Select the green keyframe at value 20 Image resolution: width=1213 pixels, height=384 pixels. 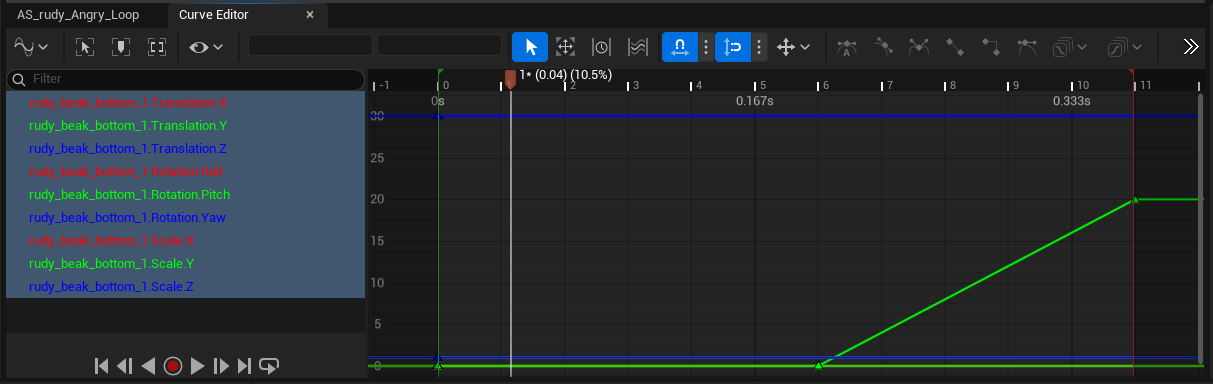pos(1134,200)
